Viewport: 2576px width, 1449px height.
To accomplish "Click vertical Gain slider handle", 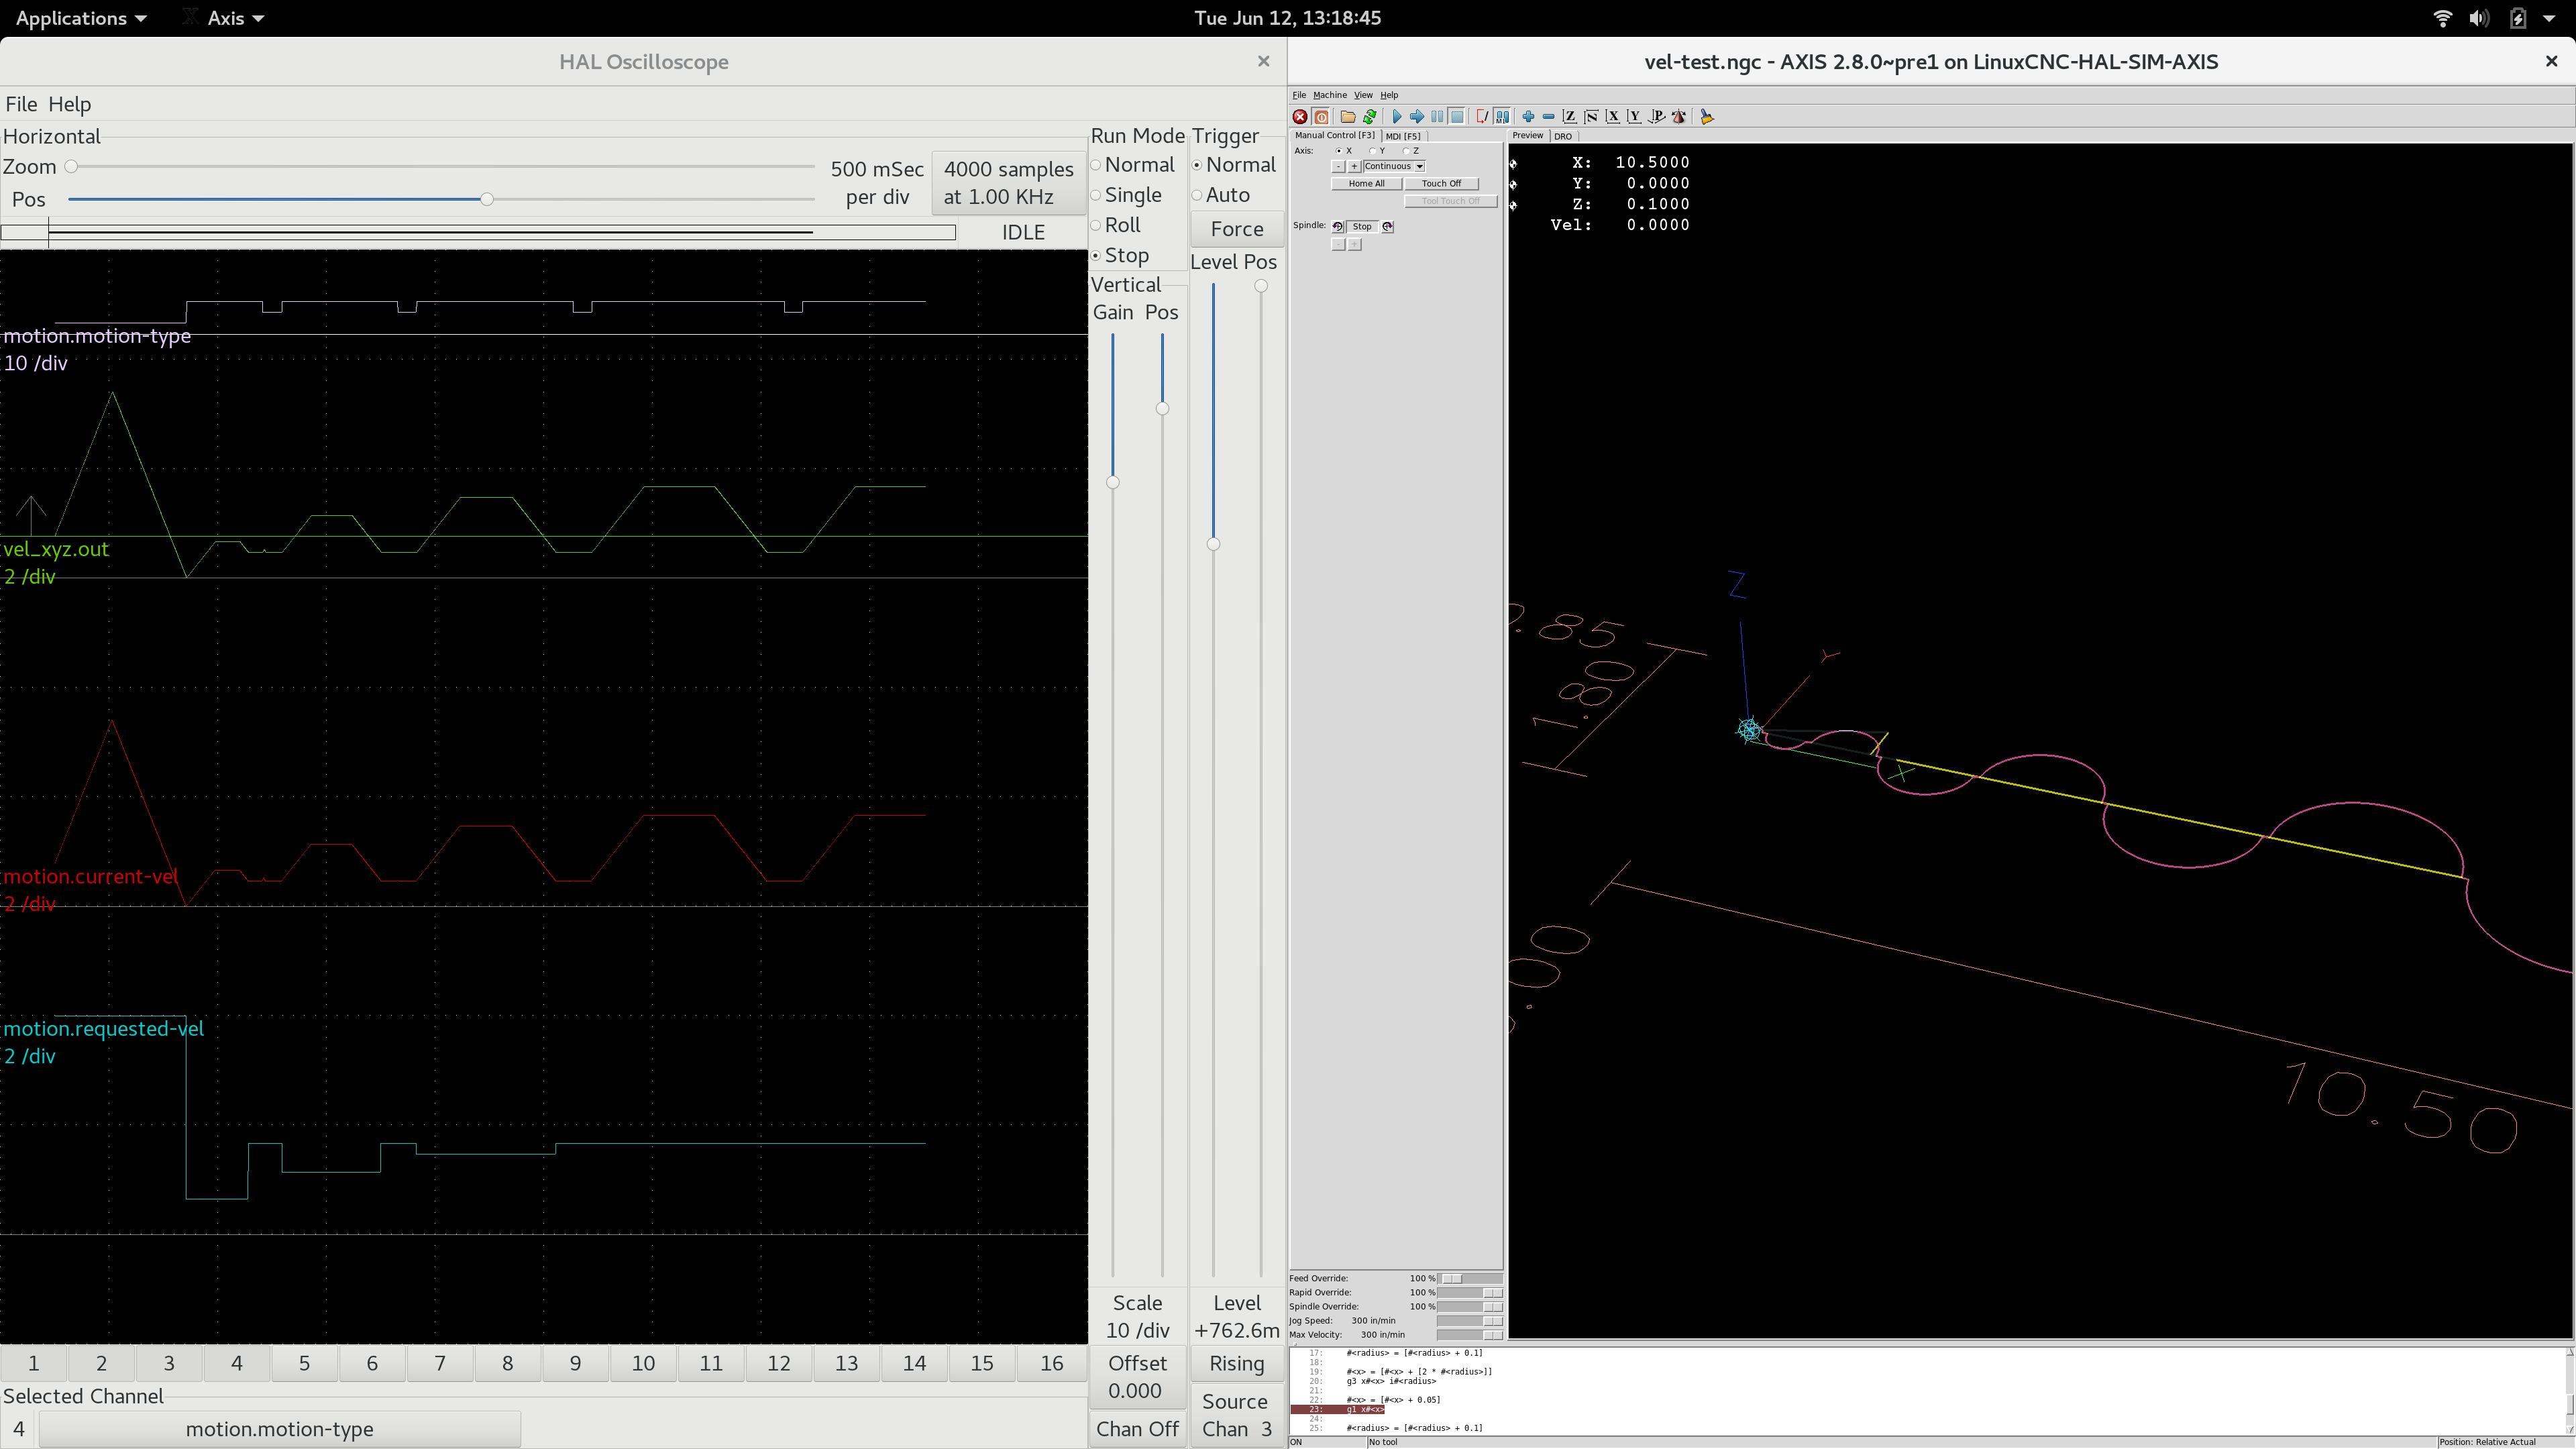I will click(1113, 483).
